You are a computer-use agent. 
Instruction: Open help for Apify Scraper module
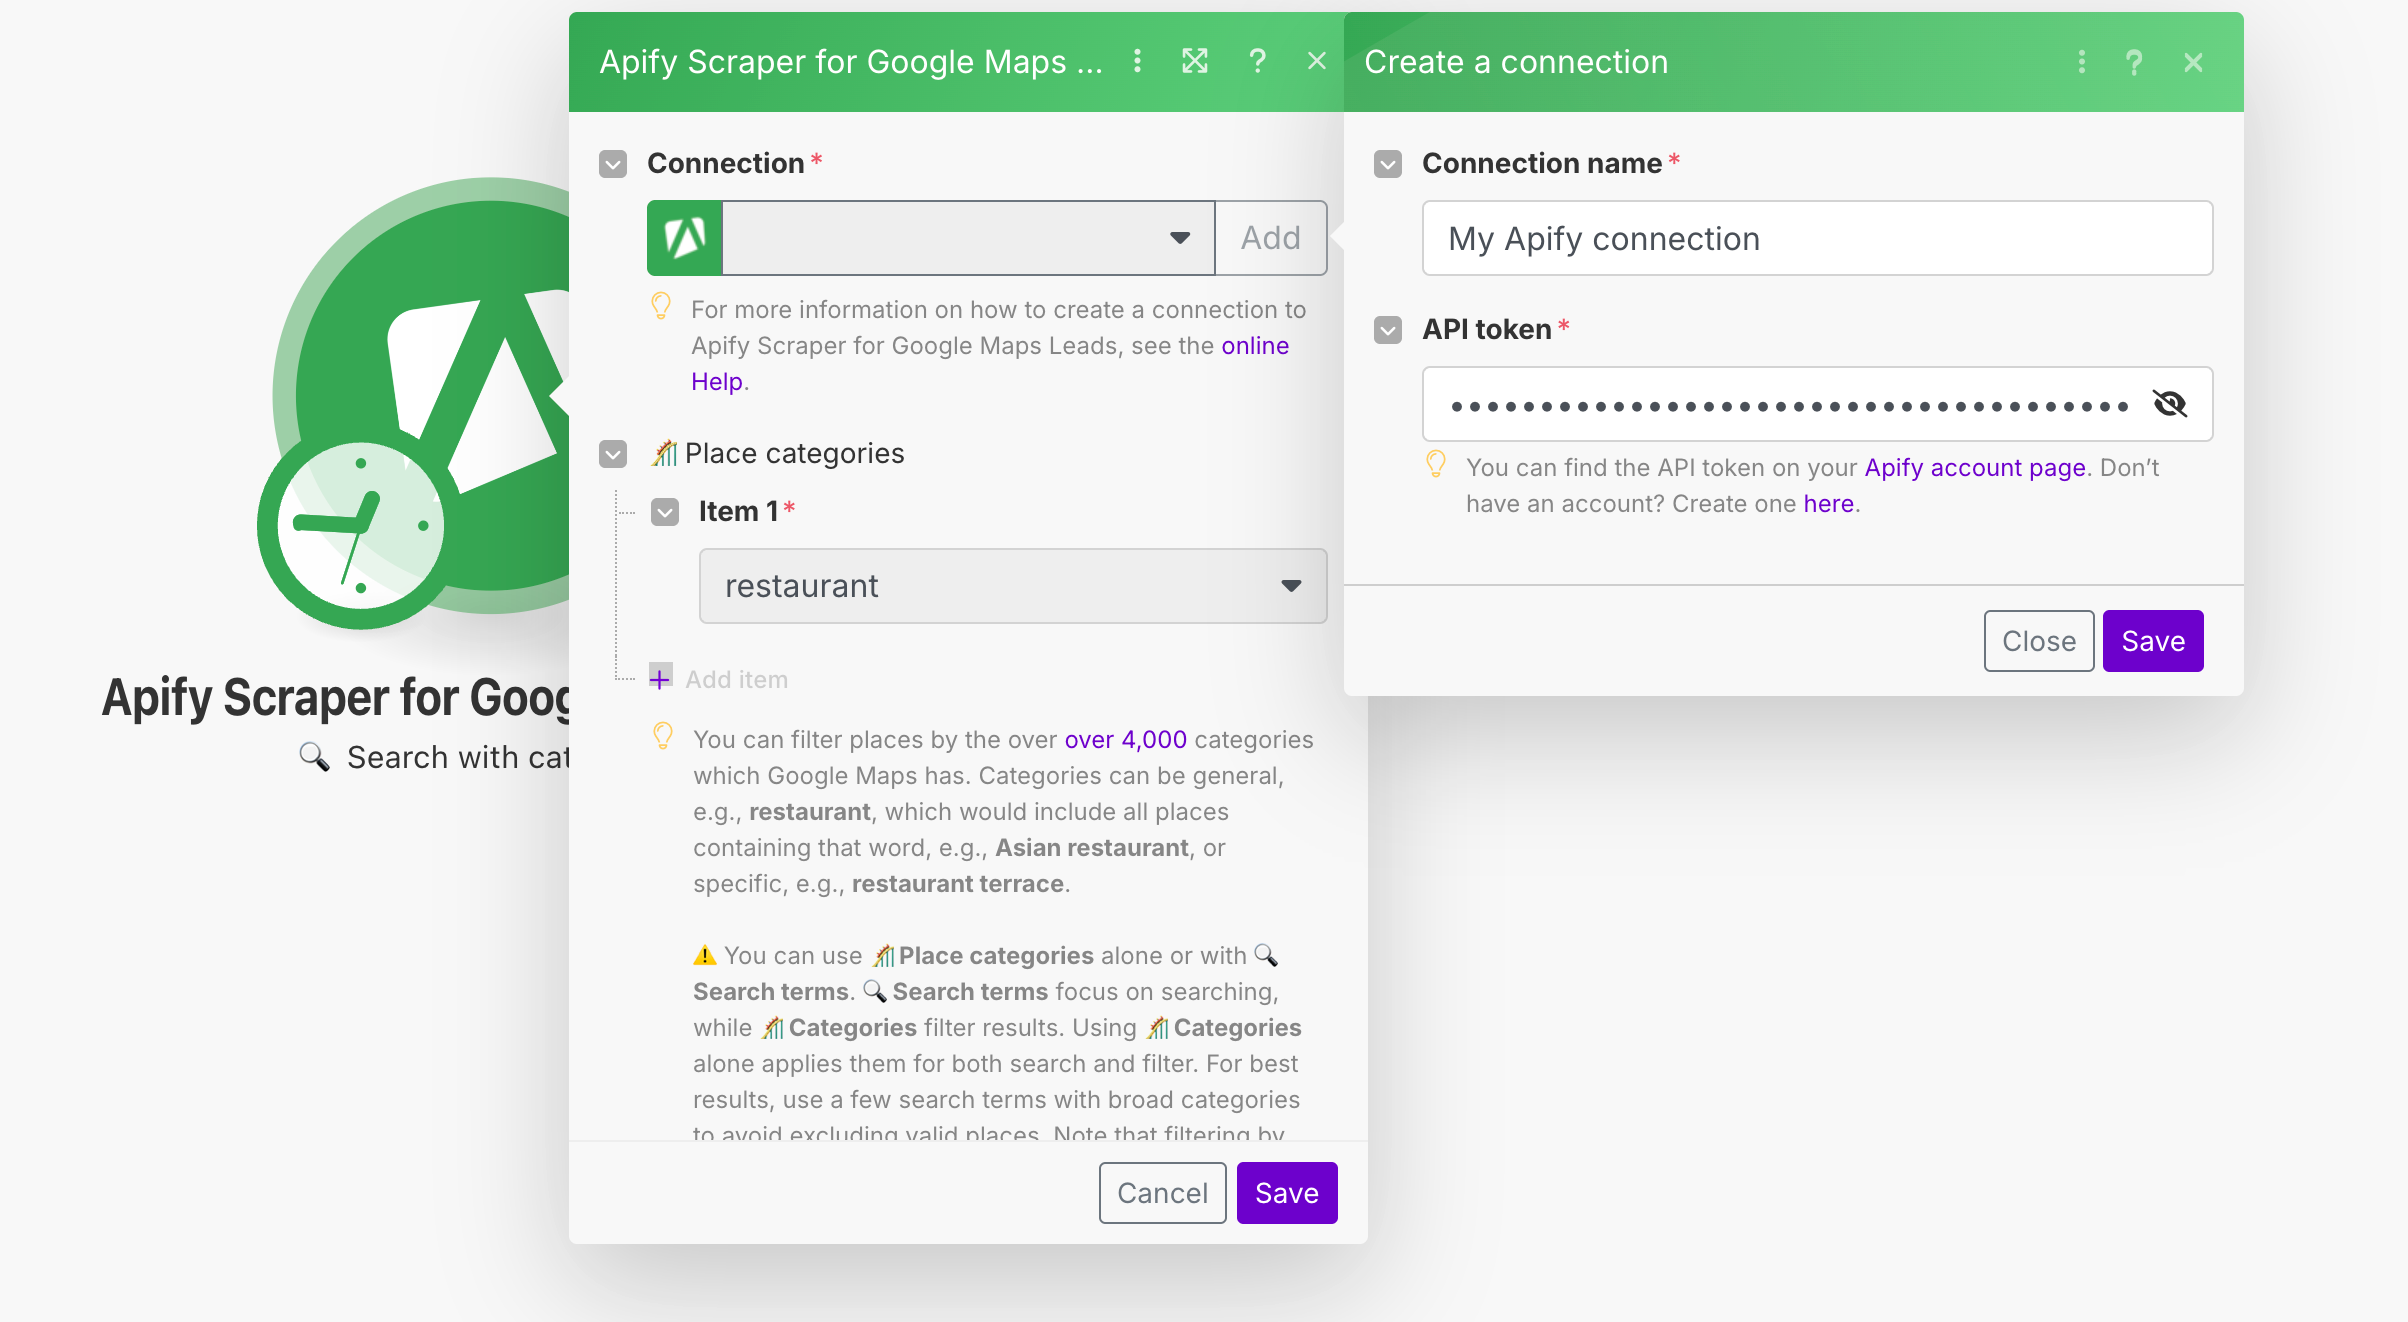1257,62
